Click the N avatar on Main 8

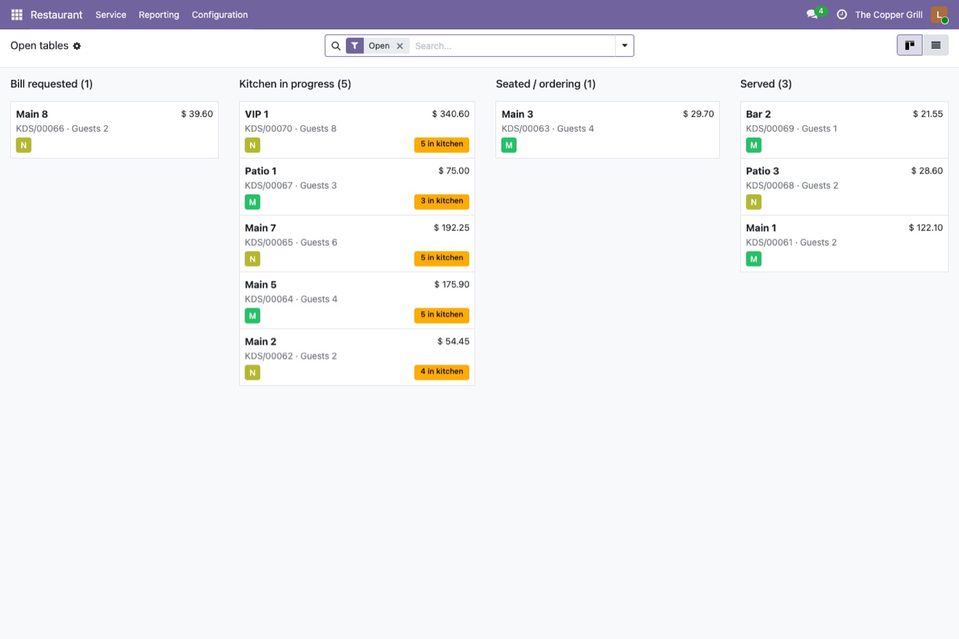point(24,146)
